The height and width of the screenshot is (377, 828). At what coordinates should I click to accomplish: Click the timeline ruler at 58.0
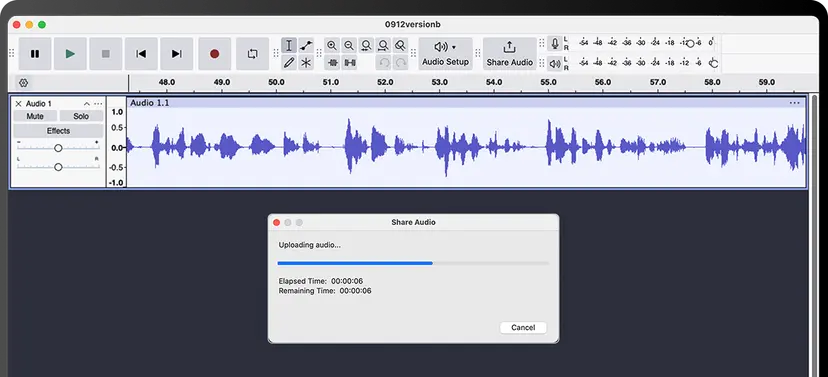712,82
